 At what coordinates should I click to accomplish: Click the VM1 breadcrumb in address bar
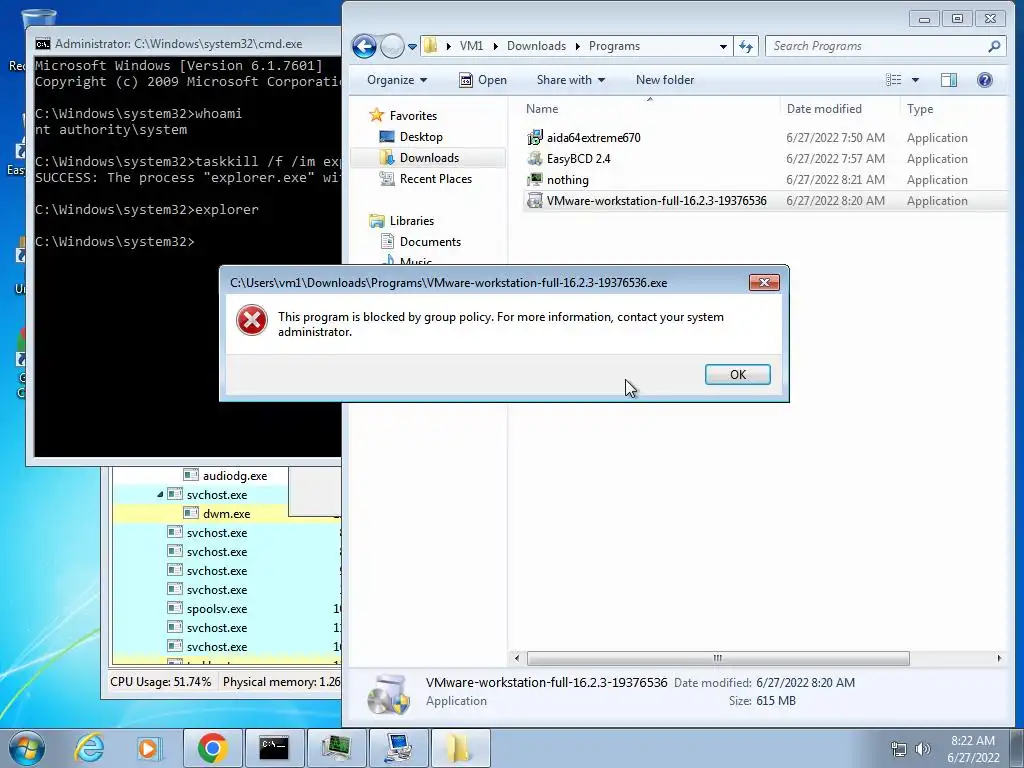471,46
